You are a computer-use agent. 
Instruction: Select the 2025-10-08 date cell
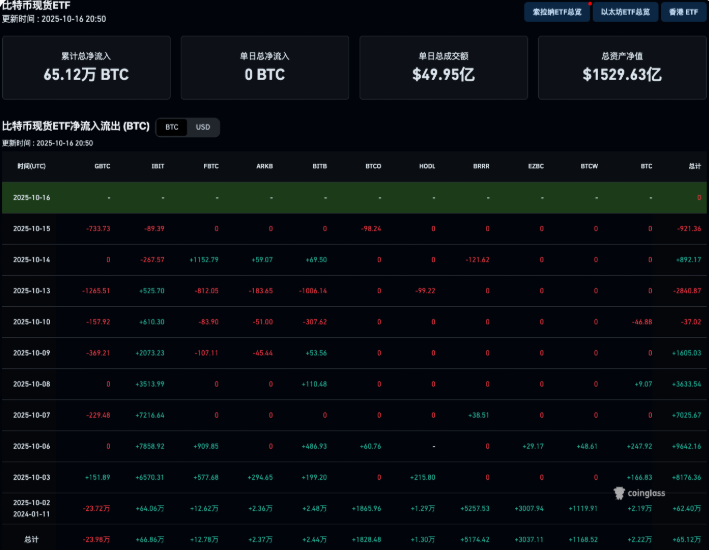(x=32, y=384)
